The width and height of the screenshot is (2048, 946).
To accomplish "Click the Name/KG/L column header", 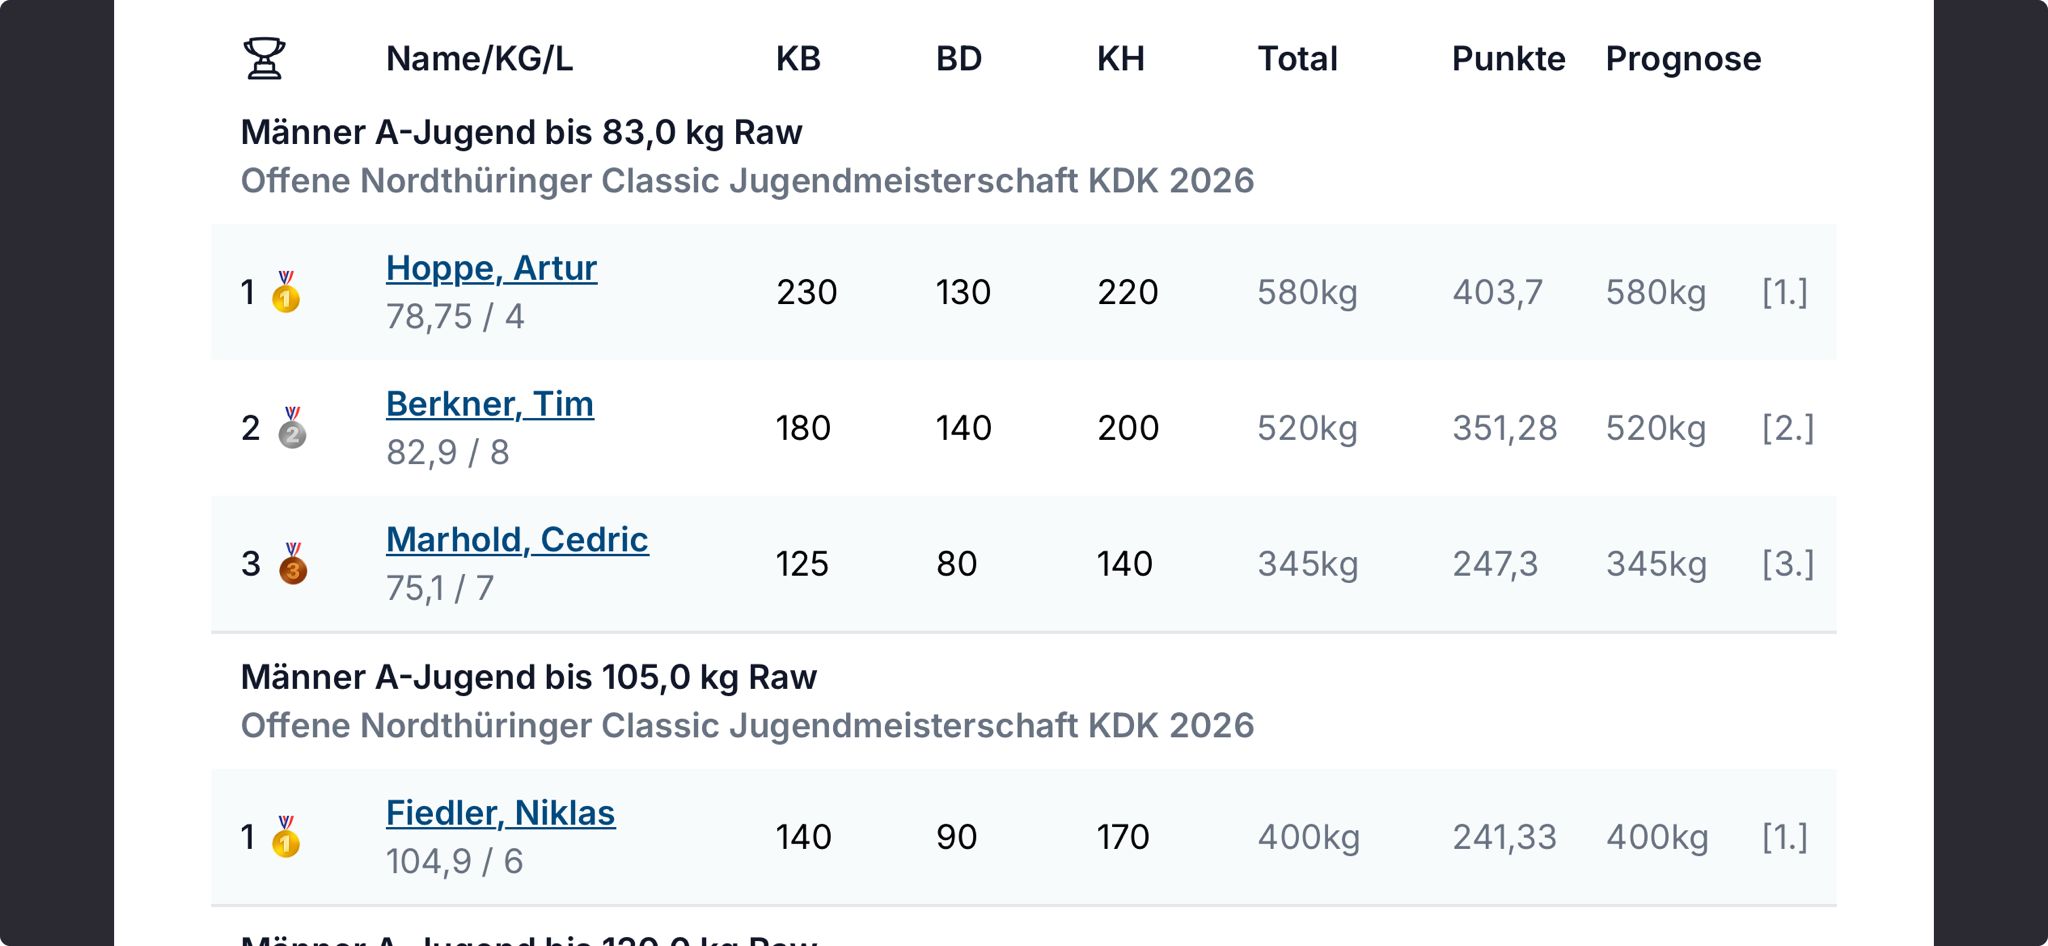I will (x=479, y=59).
